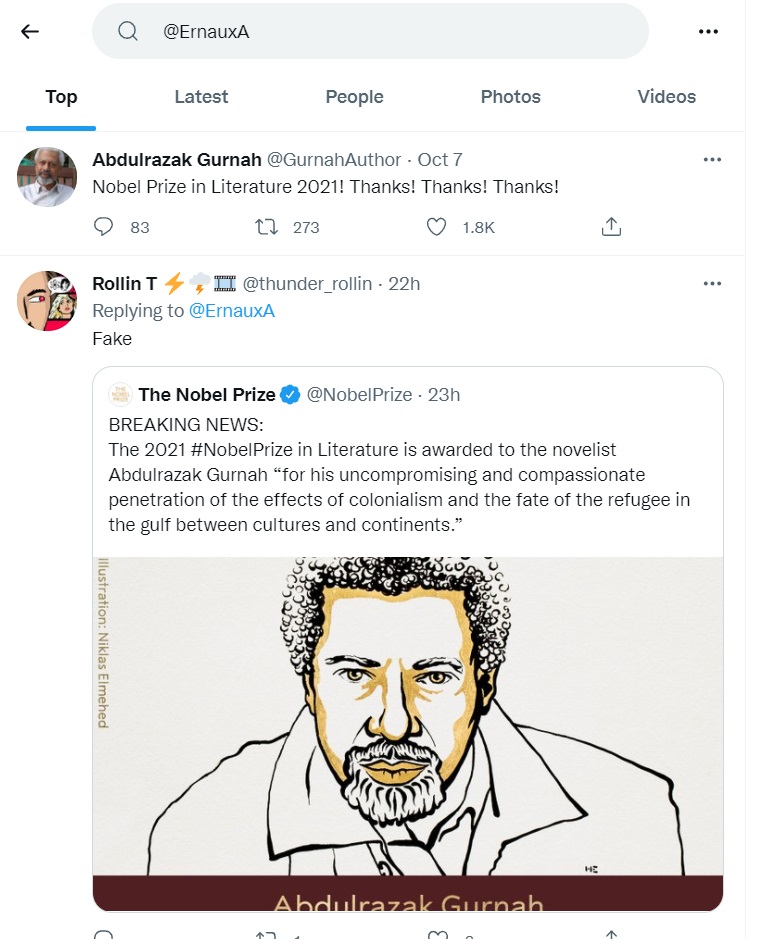Open the Photos tab
This screenshot has height=939, width=771.
coord(510,97)
